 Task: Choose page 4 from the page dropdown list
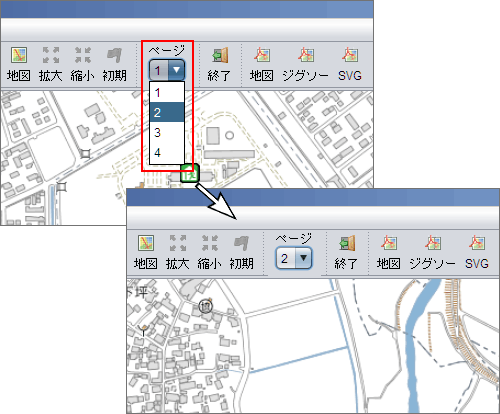click(x=167, y=153)
